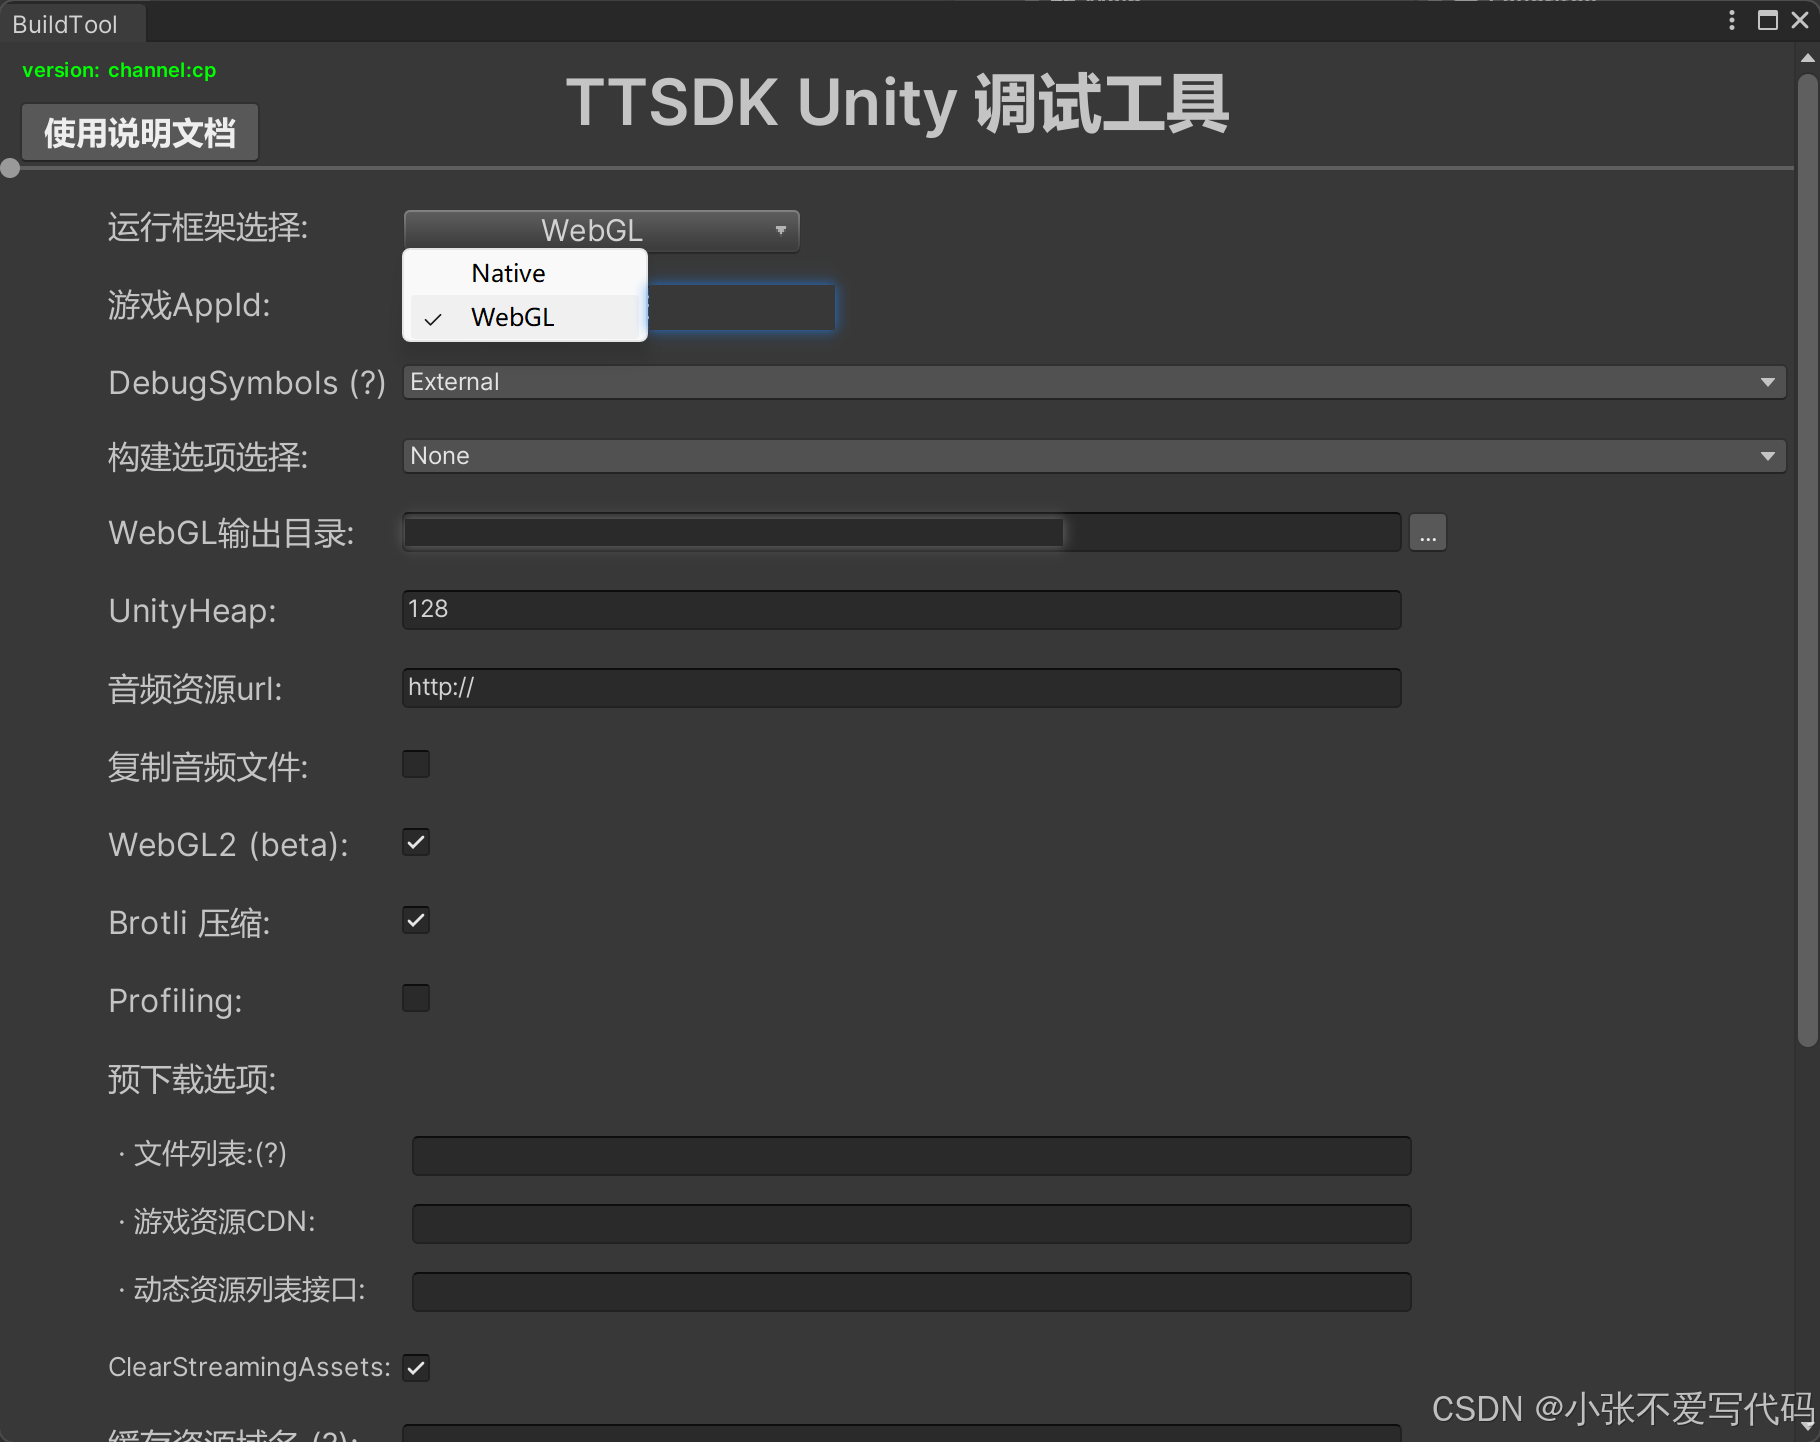Click the 游戏AppId input field
Image resolution: width=1820 pixels, height=1442 pixels.
(741, 307)
